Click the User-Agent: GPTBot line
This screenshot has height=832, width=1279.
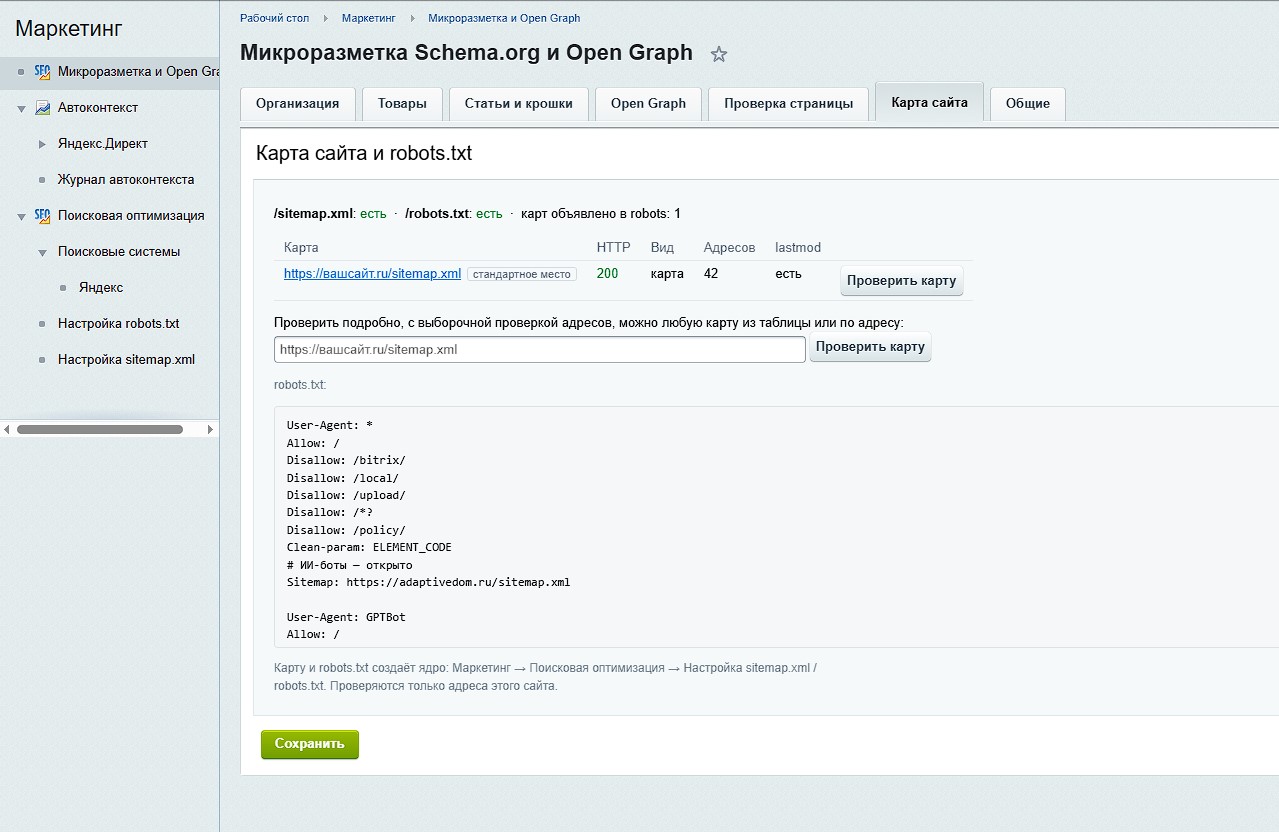[x=346, y=617]
